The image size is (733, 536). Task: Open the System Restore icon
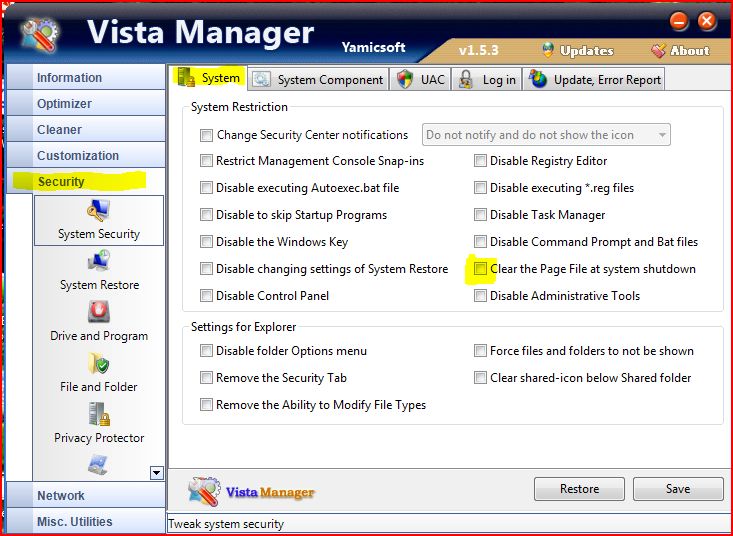[98, 263]
